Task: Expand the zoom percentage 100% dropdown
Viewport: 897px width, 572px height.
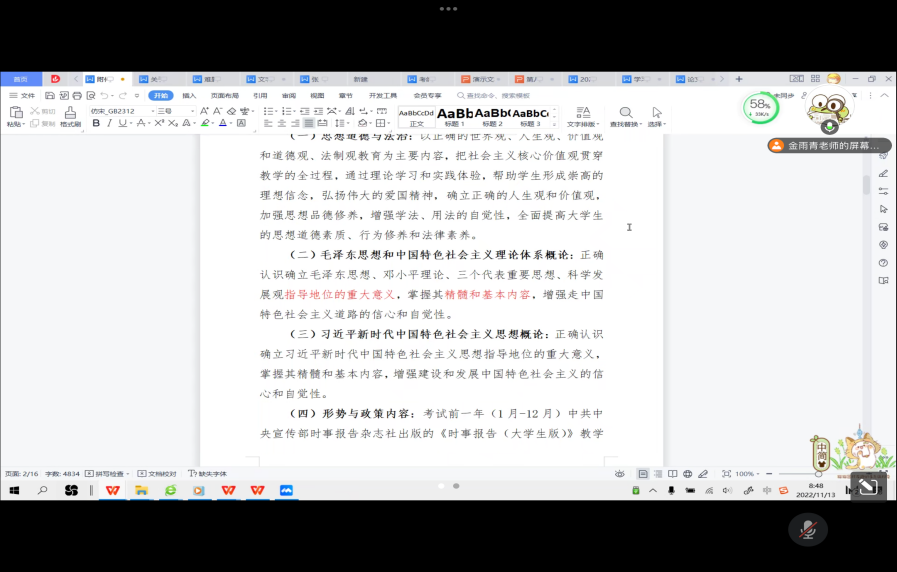Action: coord(746,474)
